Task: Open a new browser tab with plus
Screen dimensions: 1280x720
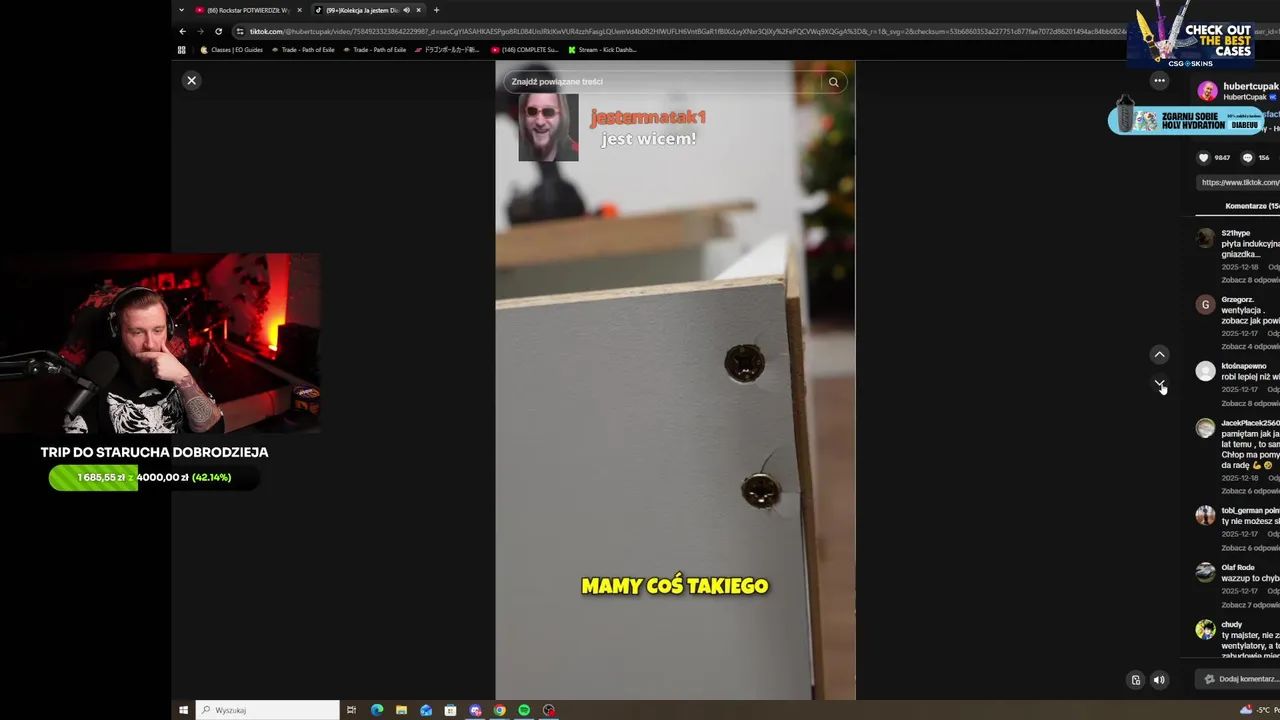Action: (436, 10)
